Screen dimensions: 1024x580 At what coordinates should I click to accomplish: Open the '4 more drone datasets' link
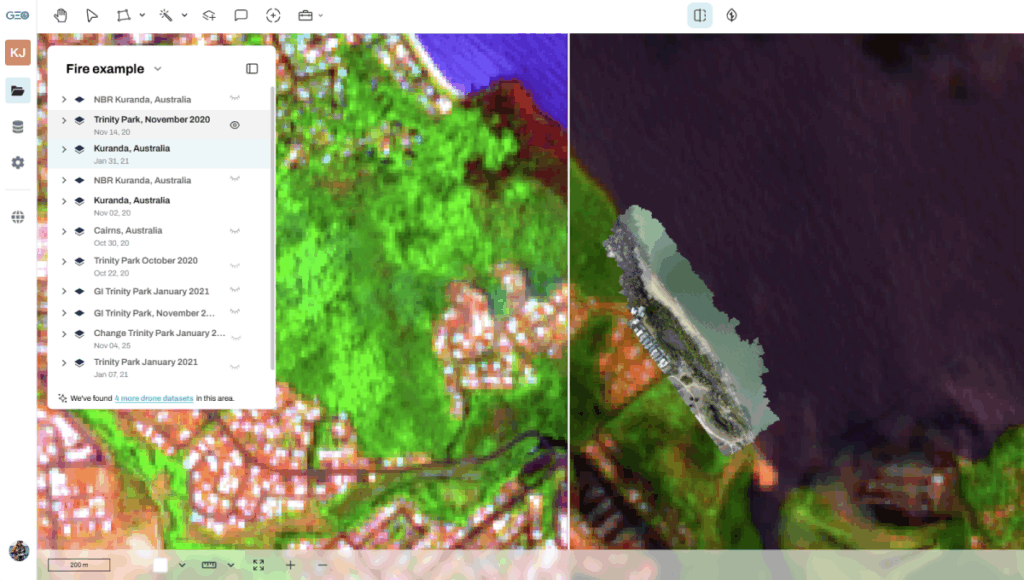click(154, 398)
